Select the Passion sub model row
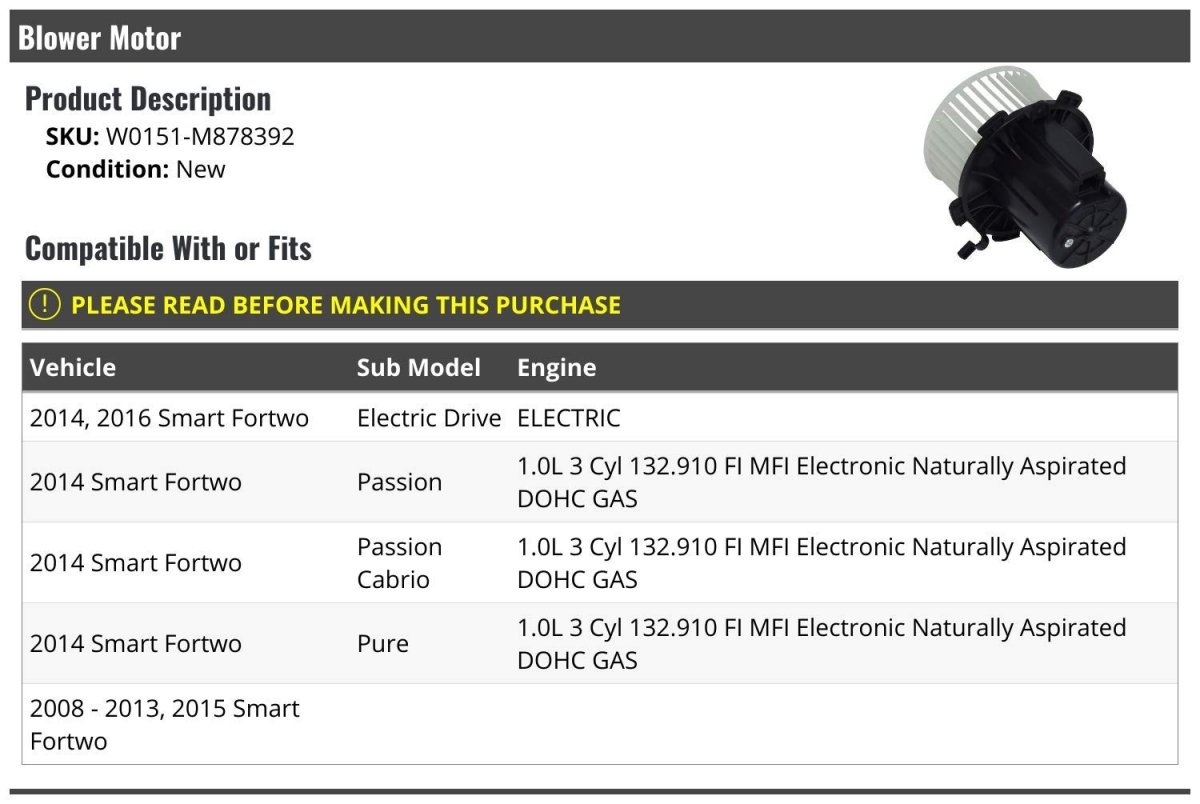The width and height of the screenshot is (1200, 804). pos(600,481)
